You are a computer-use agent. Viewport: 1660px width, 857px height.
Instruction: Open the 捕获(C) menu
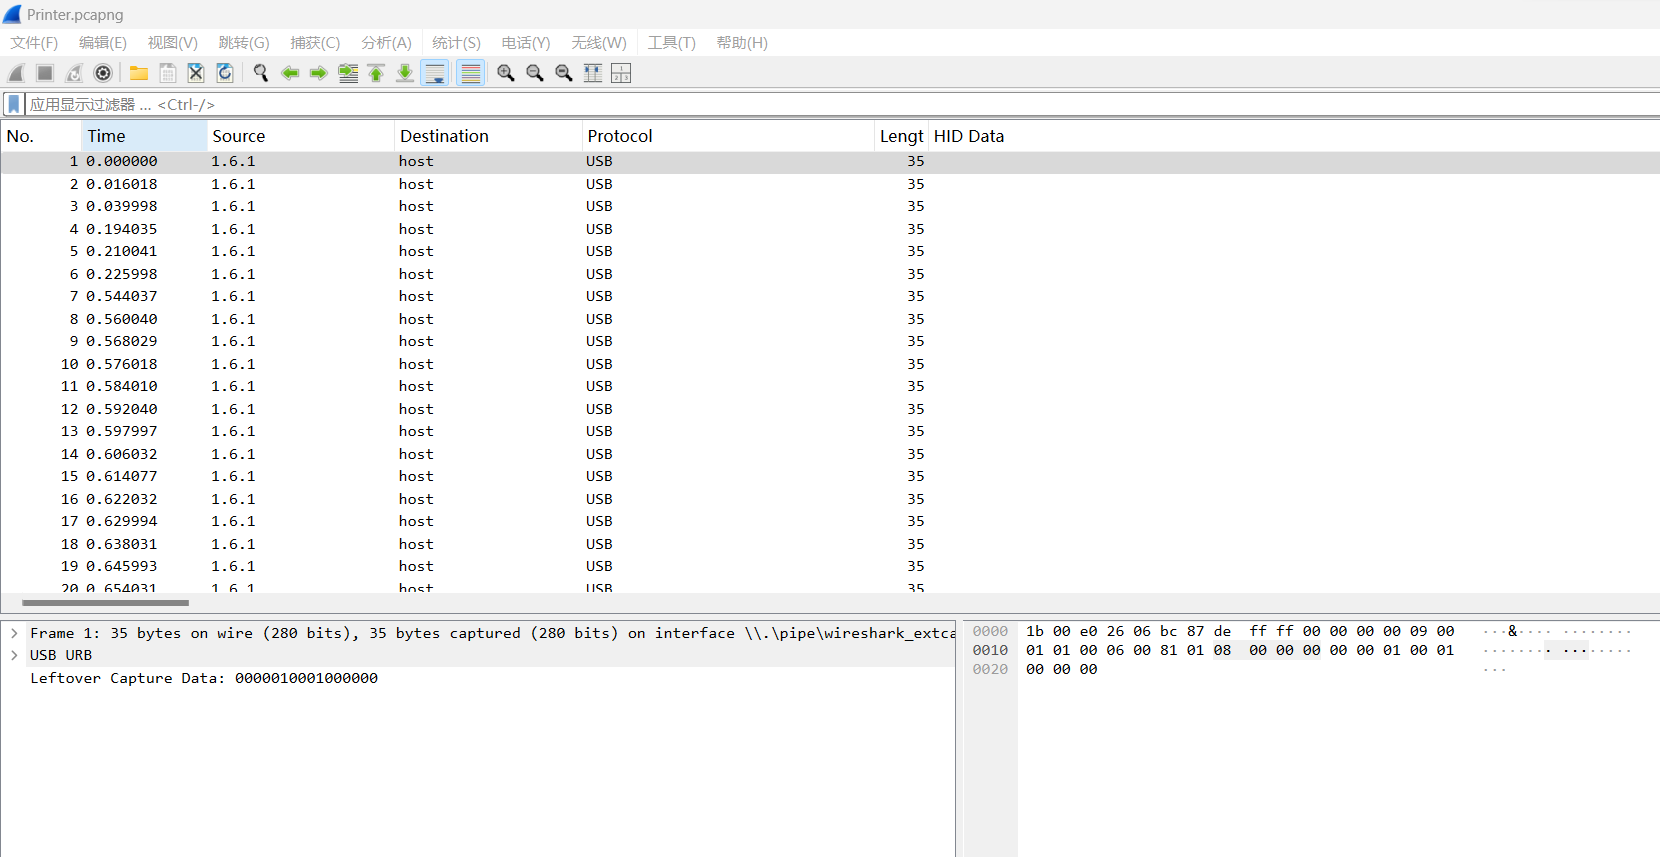coord(315,43)
